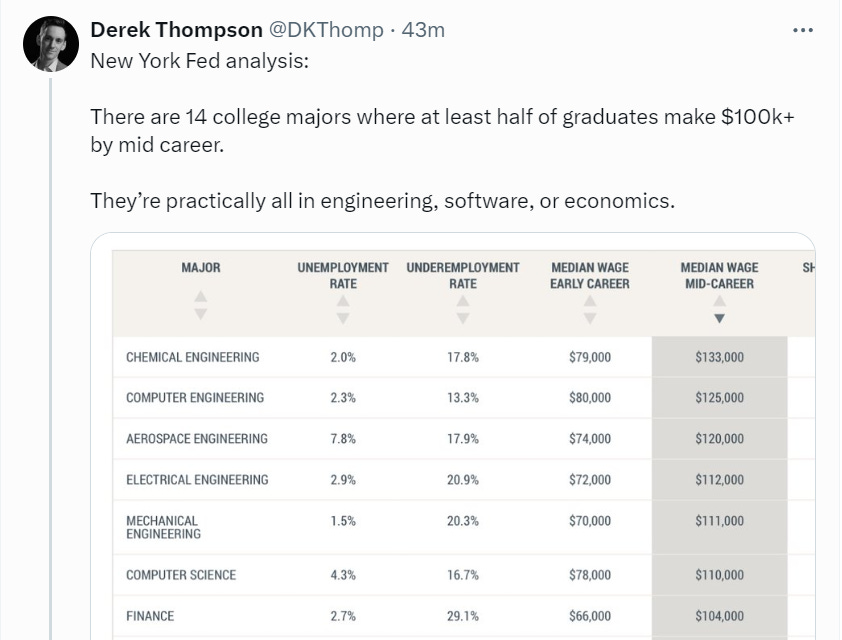
Task: Open the 43m tweet timestamp
Action: 423,30
